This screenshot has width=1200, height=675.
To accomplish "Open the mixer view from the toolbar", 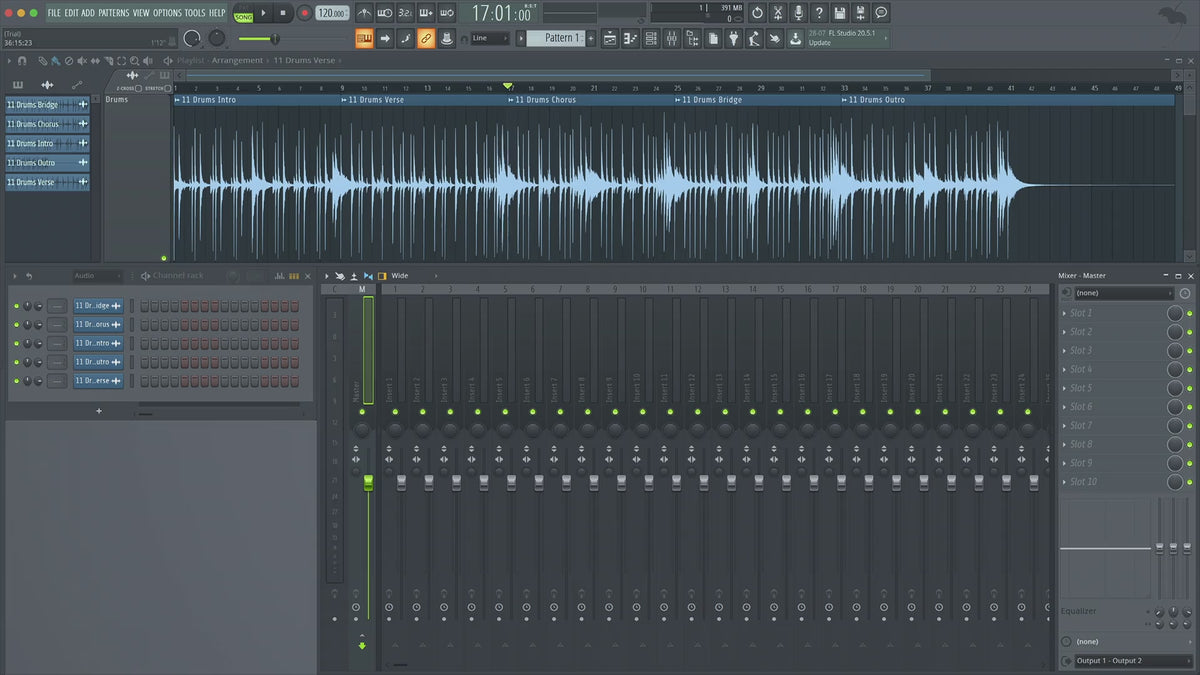I will coord(671,38).
